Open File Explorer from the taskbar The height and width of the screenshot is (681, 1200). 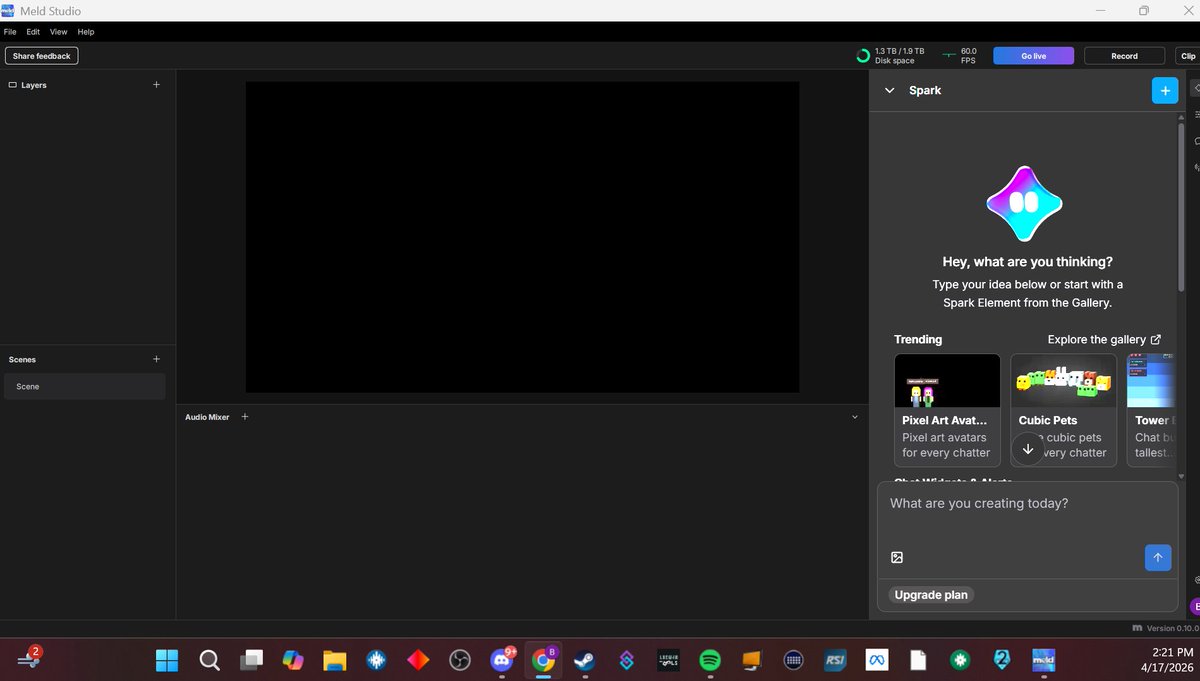(334, 660)
